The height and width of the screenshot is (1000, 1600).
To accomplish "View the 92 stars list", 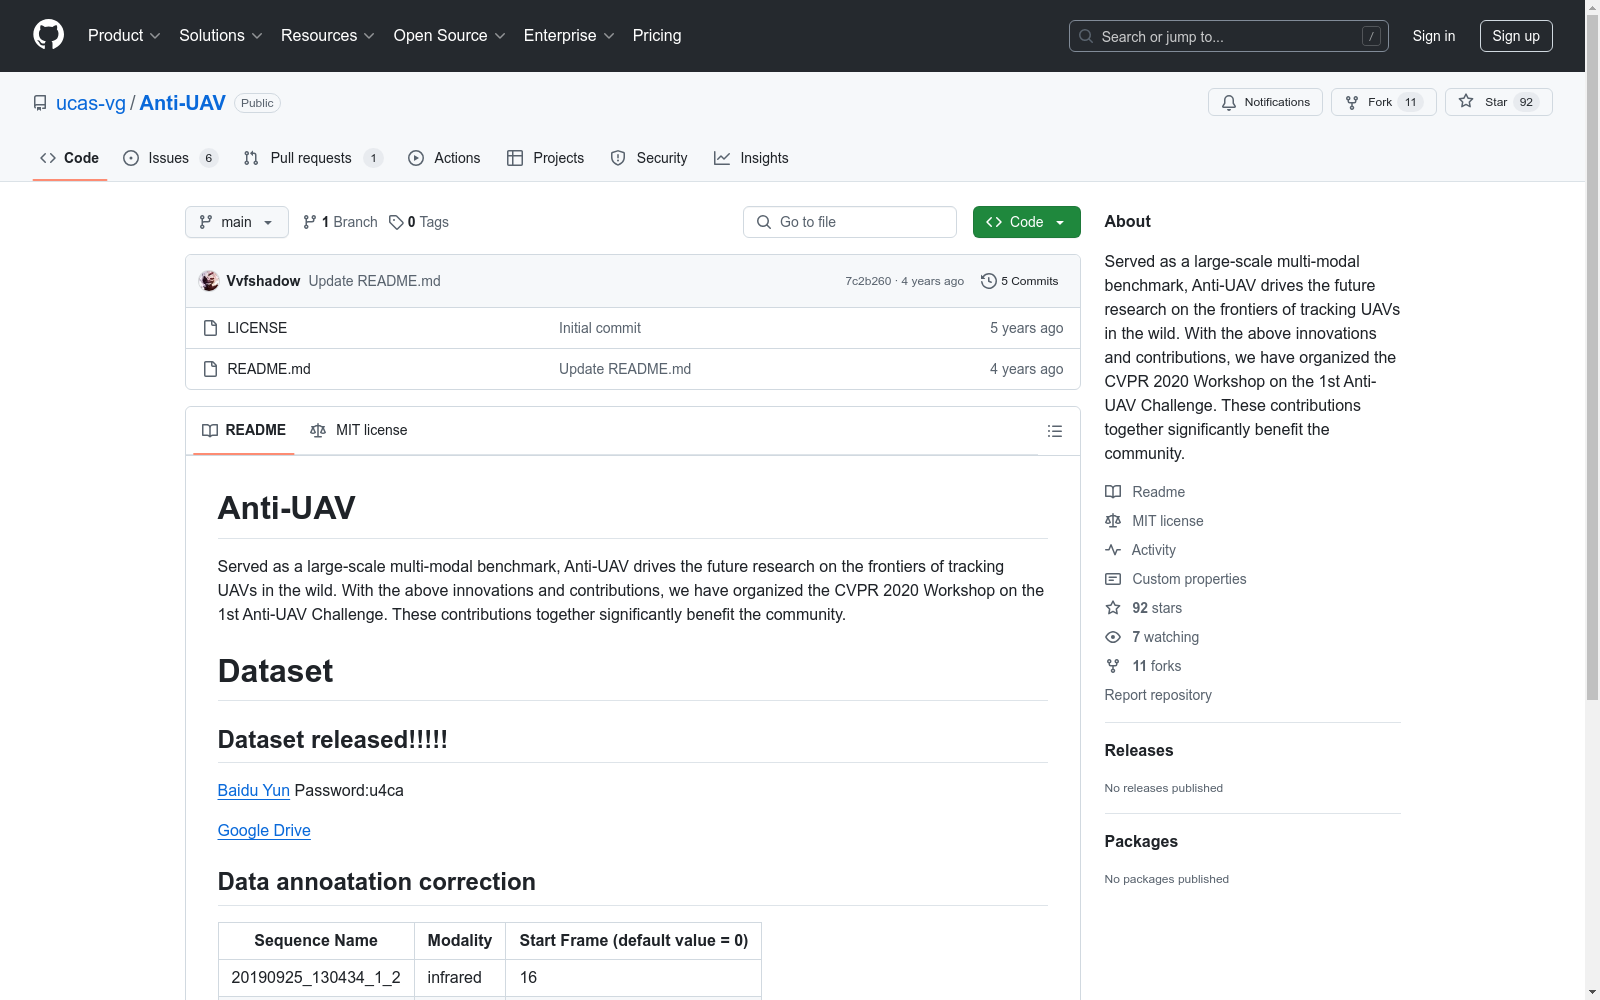I will coord(1144,608).
